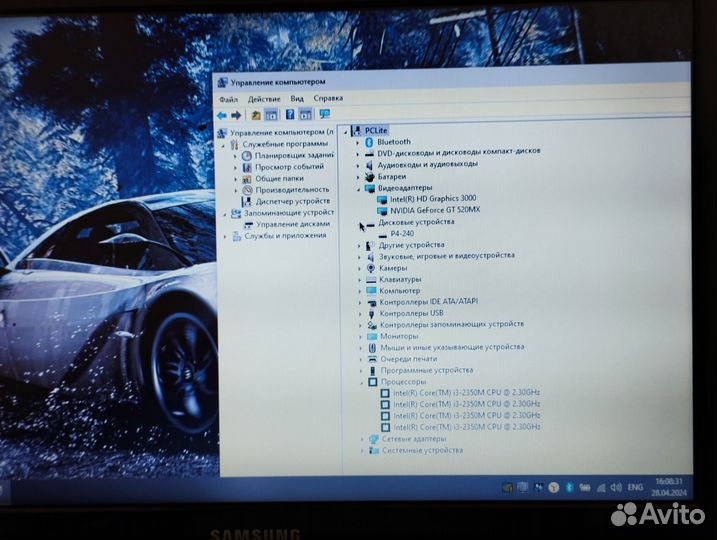Click the Back arrow toolbar icon

pyautogui.click(x=222, y=116)
